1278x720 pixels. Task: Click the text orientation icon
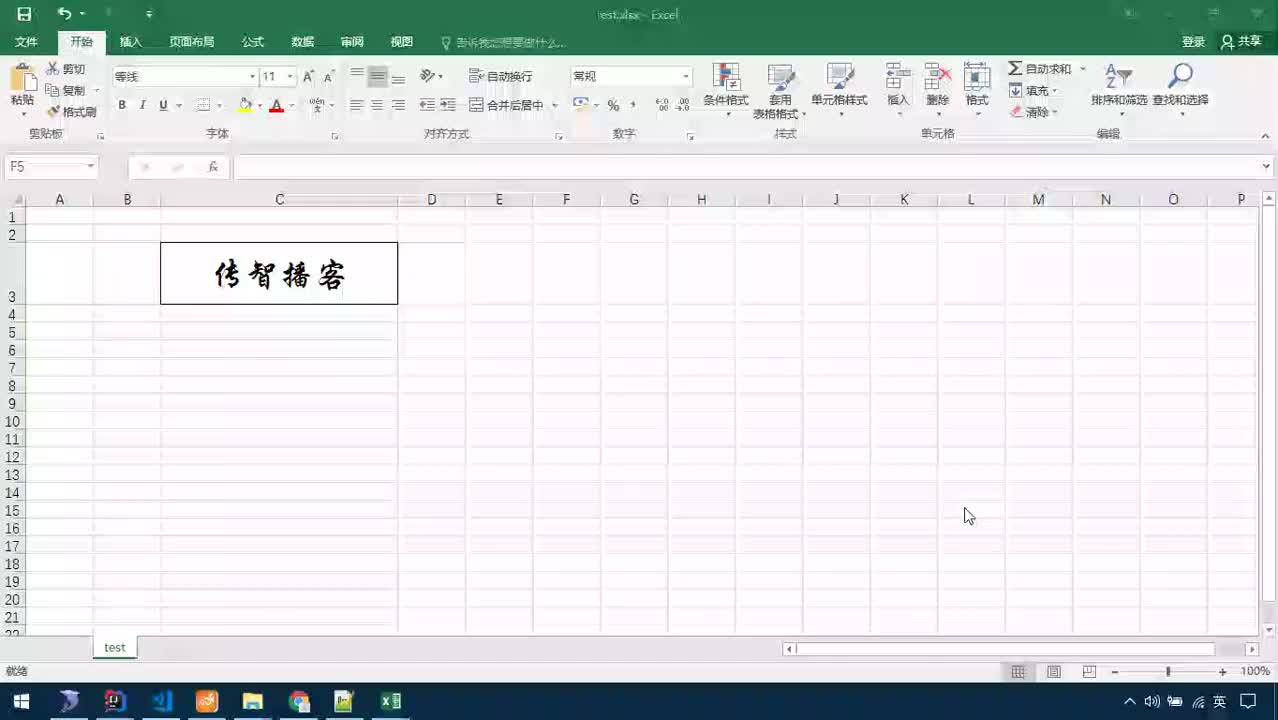pos(428,76)
